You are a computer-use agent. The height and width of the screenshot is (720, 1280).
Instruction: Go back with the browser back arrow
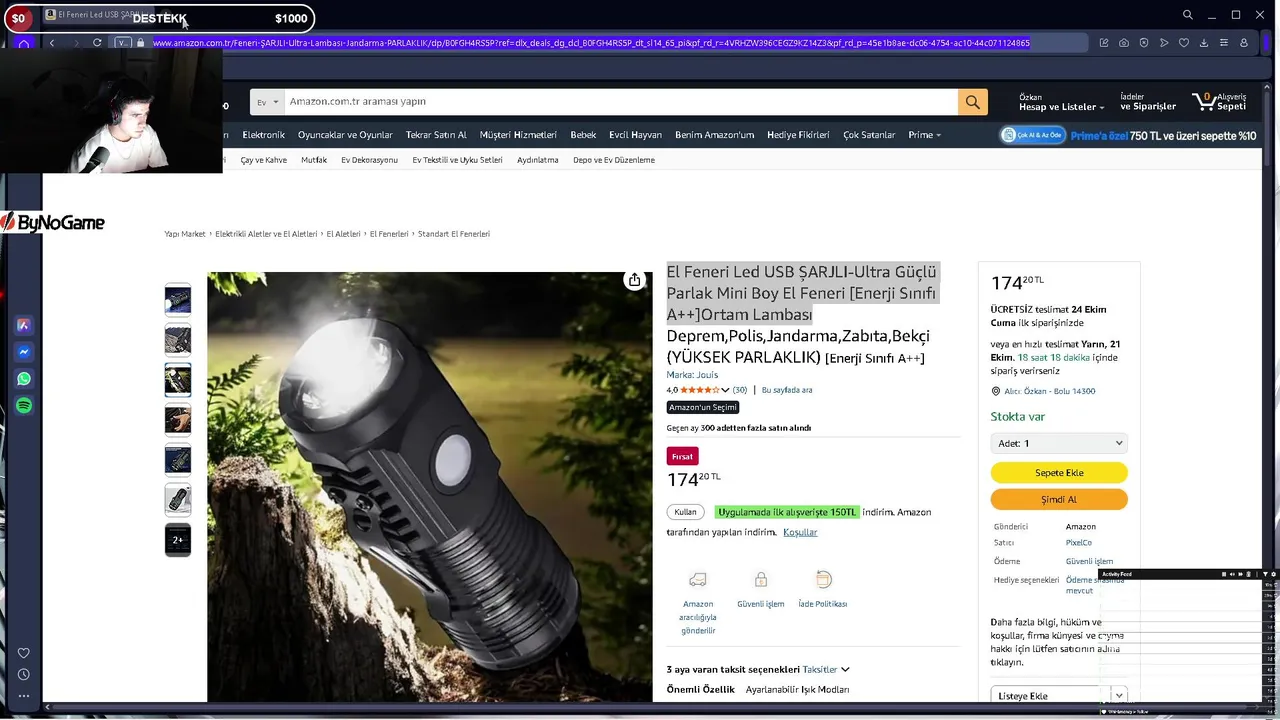pos(52,43)
